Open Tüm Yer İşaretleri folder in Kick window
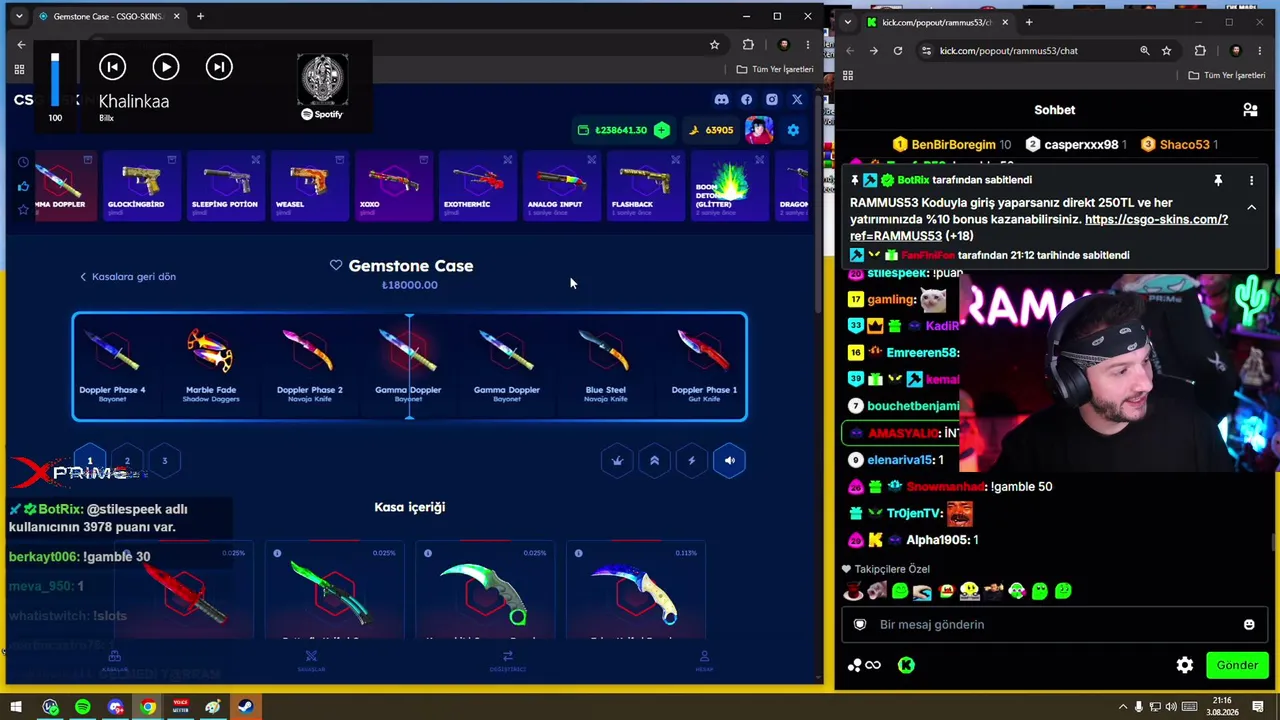This screenshot has width=1280, height=720. point(1229,75)
